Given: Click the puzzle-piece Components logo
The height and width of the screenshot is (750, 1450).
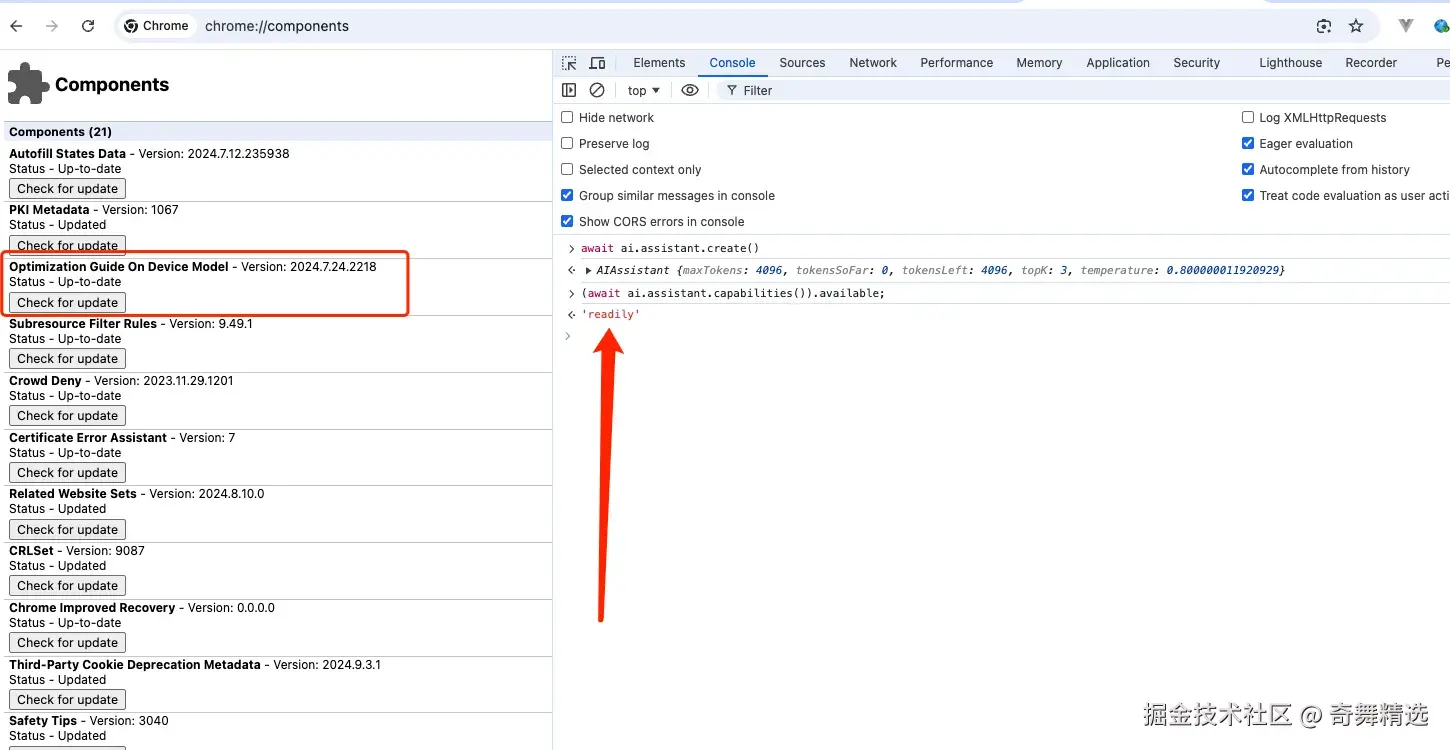Looking at the screenshot, I should pyautogui.click(x=28, y=84).
